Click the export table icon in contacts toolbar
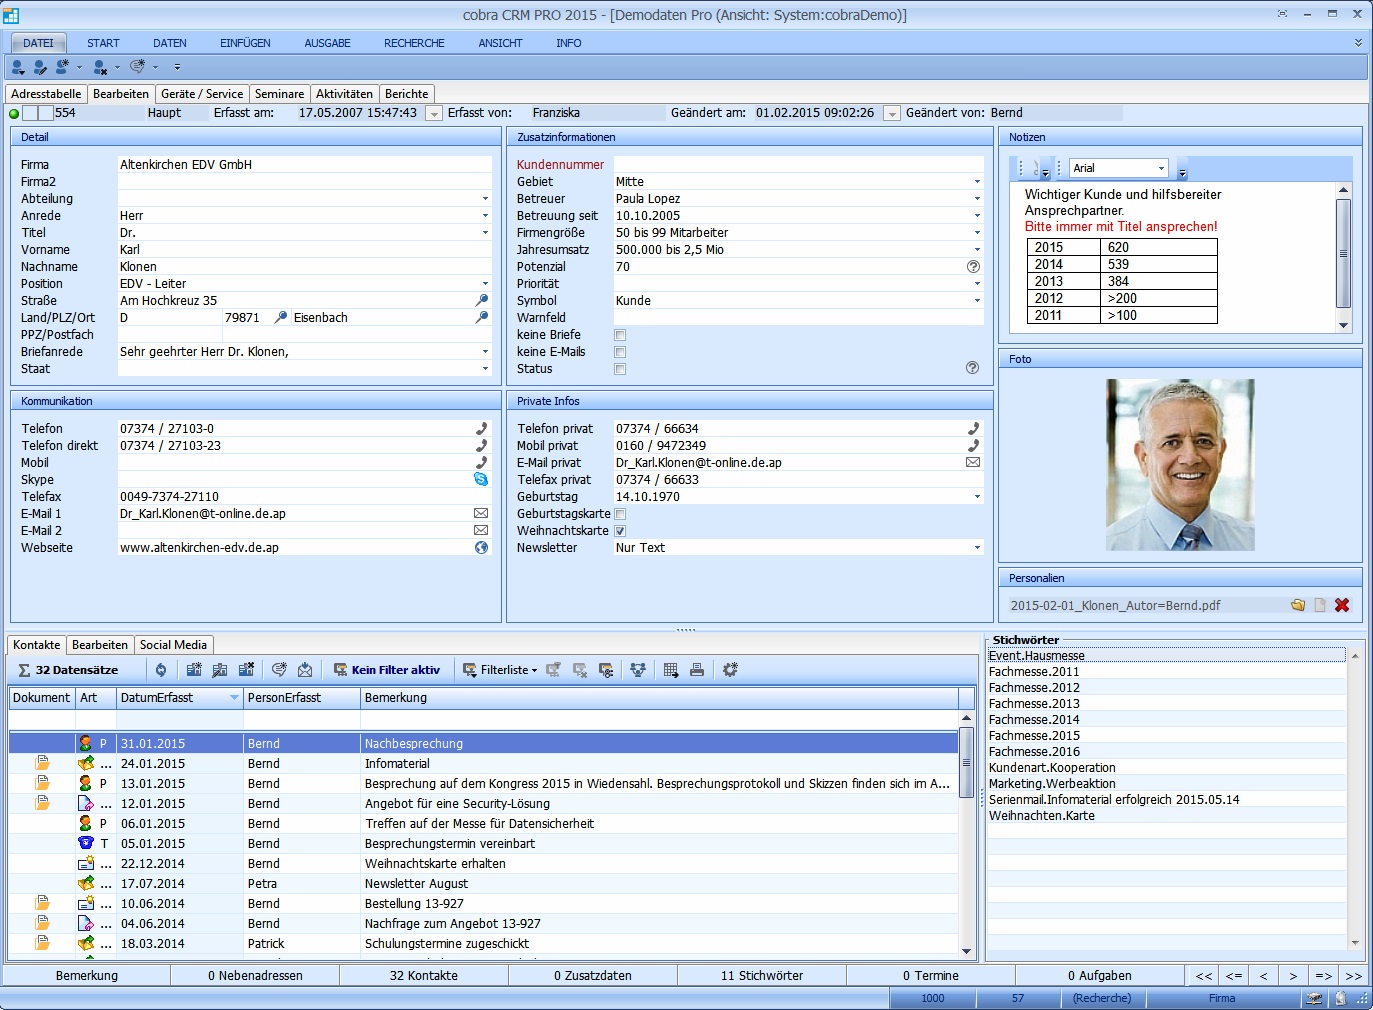 tap(671, 670)
